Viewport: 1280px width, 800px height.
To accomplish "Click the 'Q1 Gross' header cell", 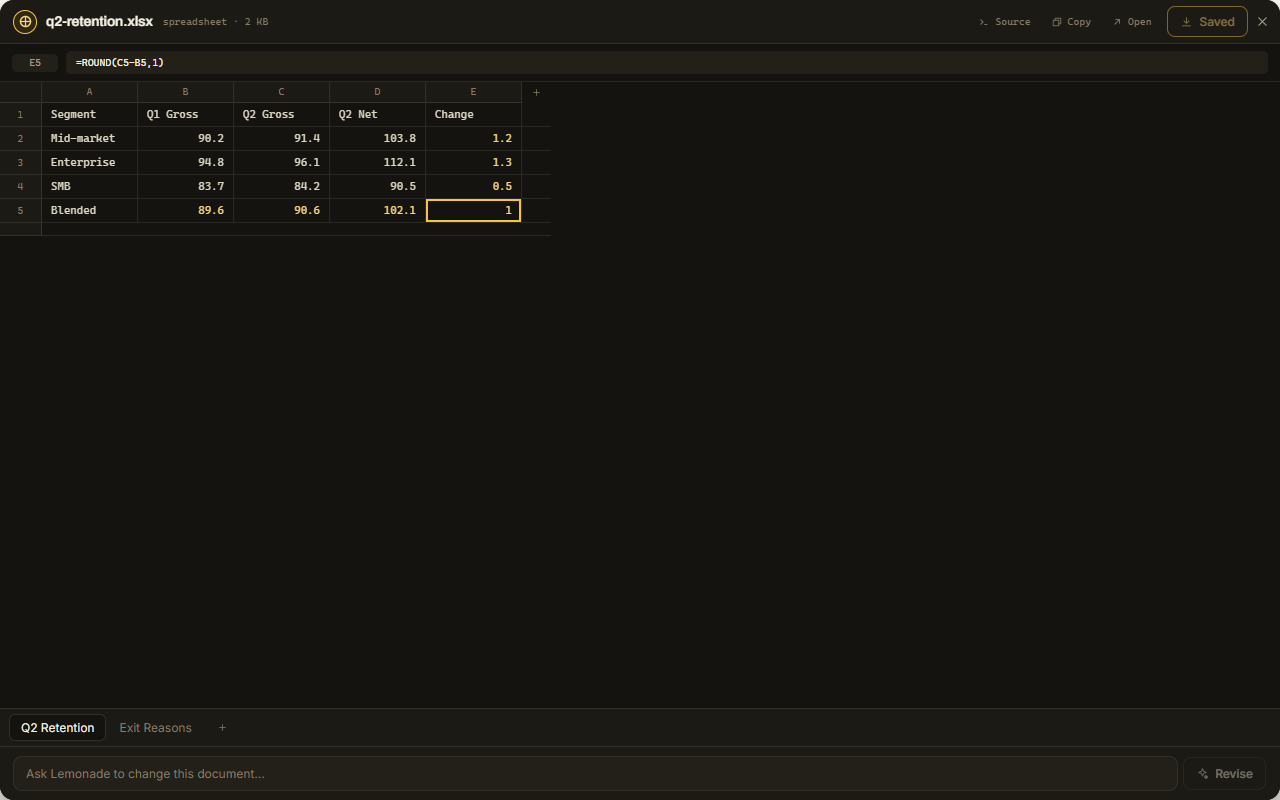I will pos(185,114).
